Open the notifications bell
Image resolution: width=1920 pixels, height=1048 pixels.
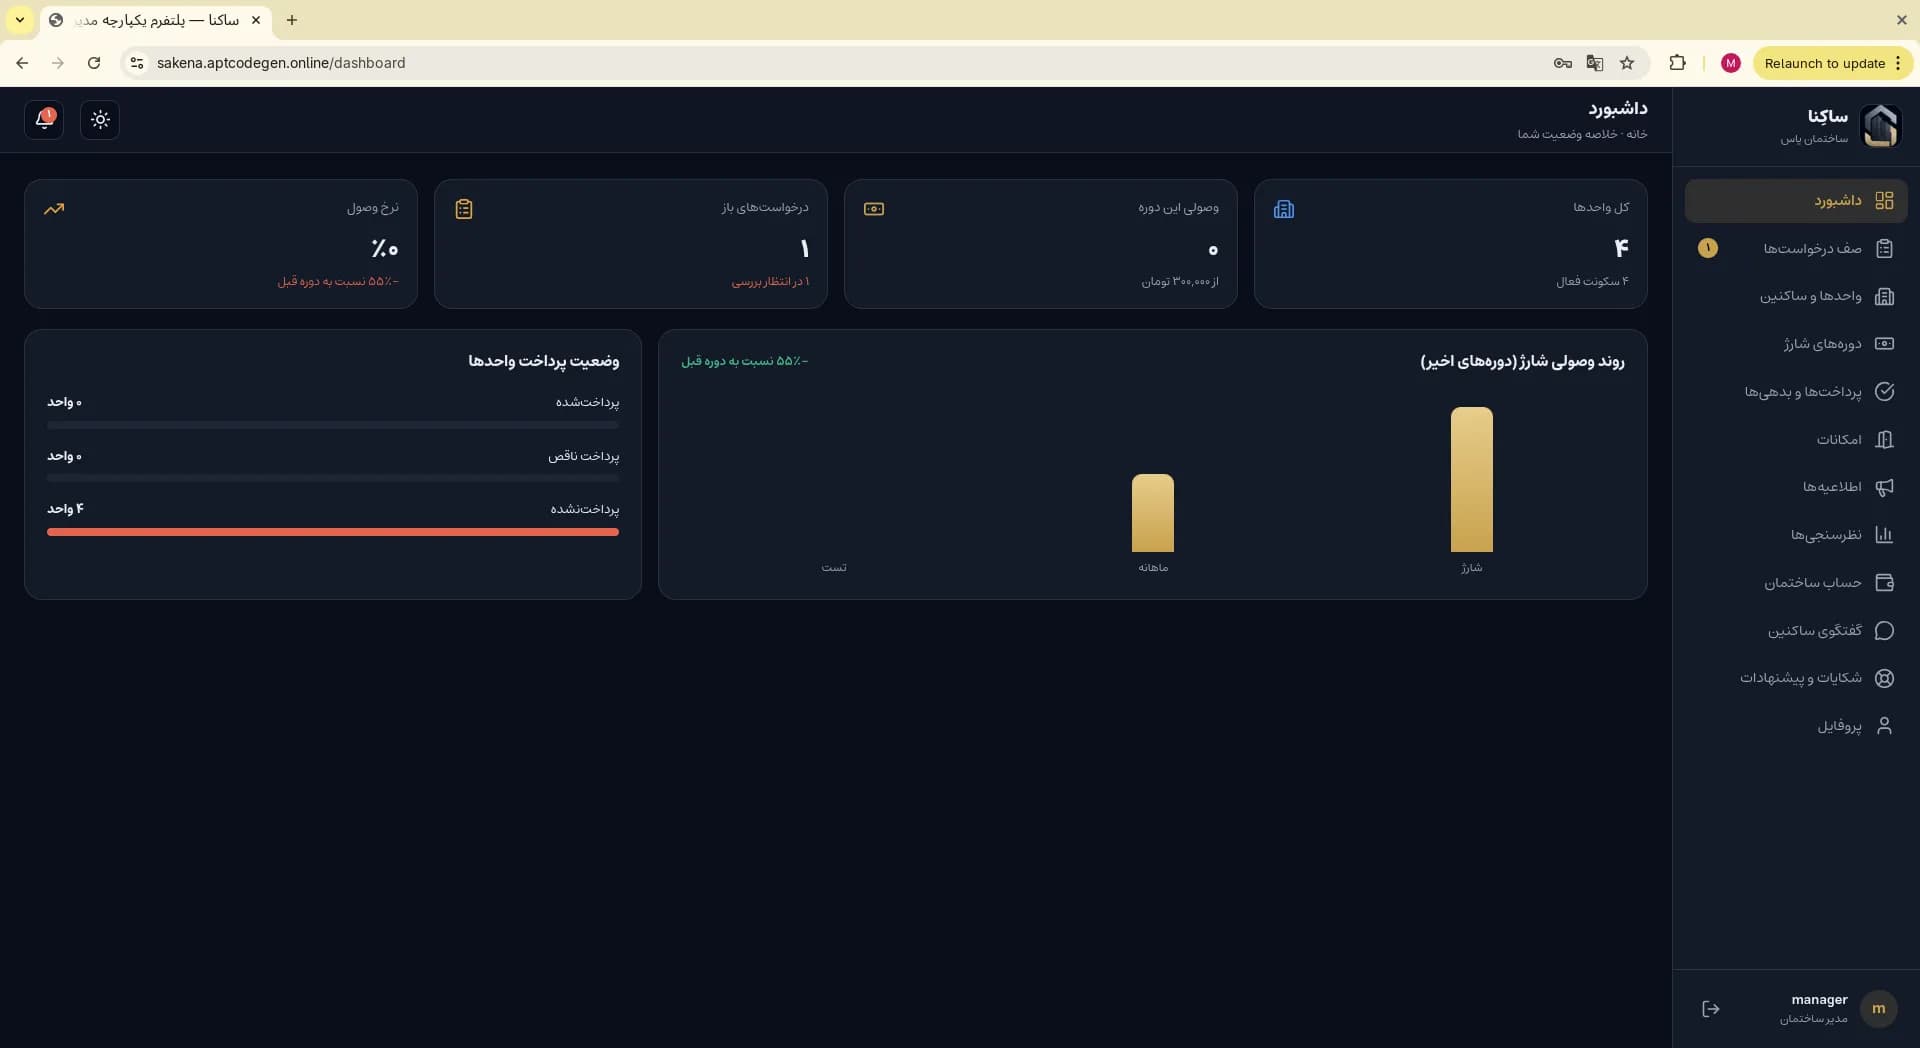tap(44, 120)
